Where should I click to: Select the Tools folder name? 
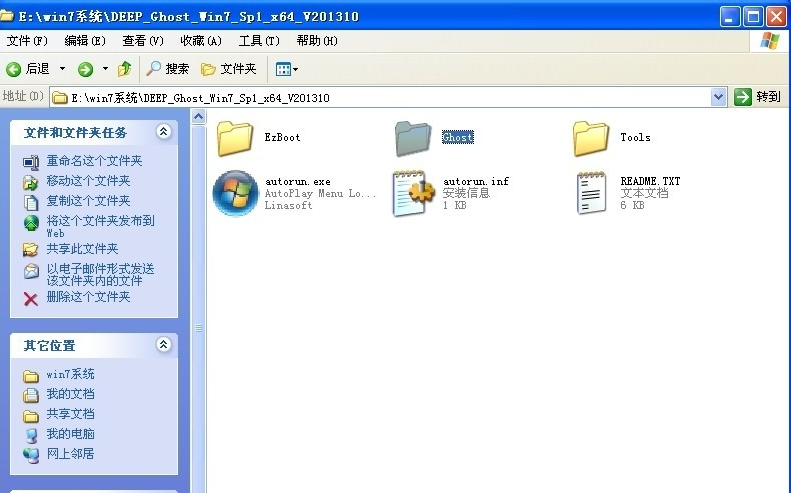click(636, 137)
